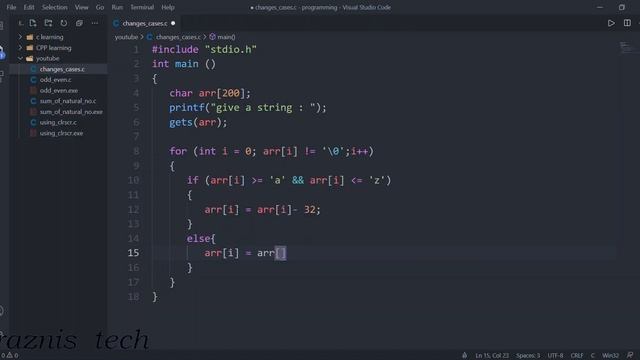Open changes_cases.c in the explorer tree

pyautogui.click(x=62, y=69)
